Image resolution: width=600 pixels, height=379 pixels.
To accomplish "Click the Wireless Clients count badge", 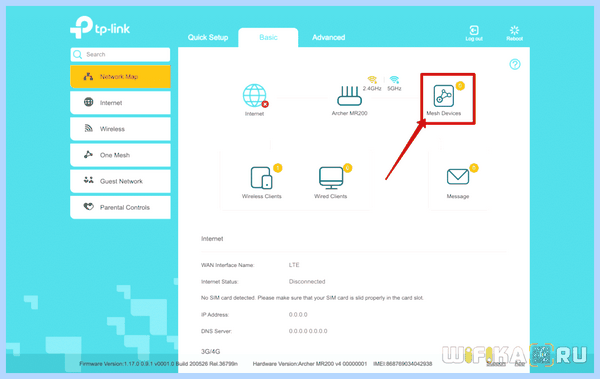I will (x=278, y=168).
